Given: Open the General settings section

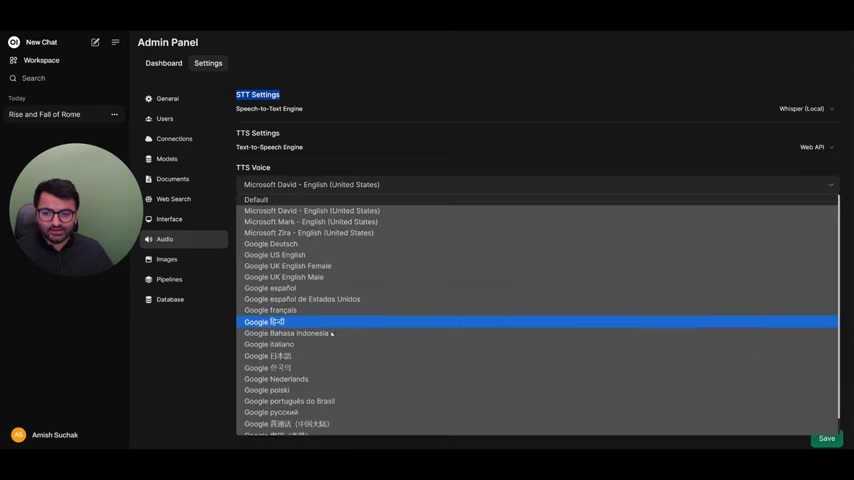Looking at the screenshot, I should [184, 99].
